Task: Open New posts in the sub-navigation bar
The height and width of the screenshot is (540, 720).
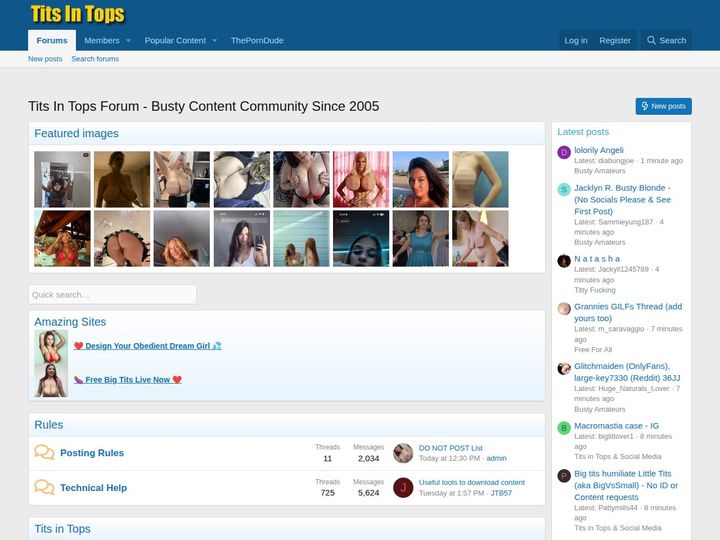Action: pyautogui.click(x=45, y=59)
